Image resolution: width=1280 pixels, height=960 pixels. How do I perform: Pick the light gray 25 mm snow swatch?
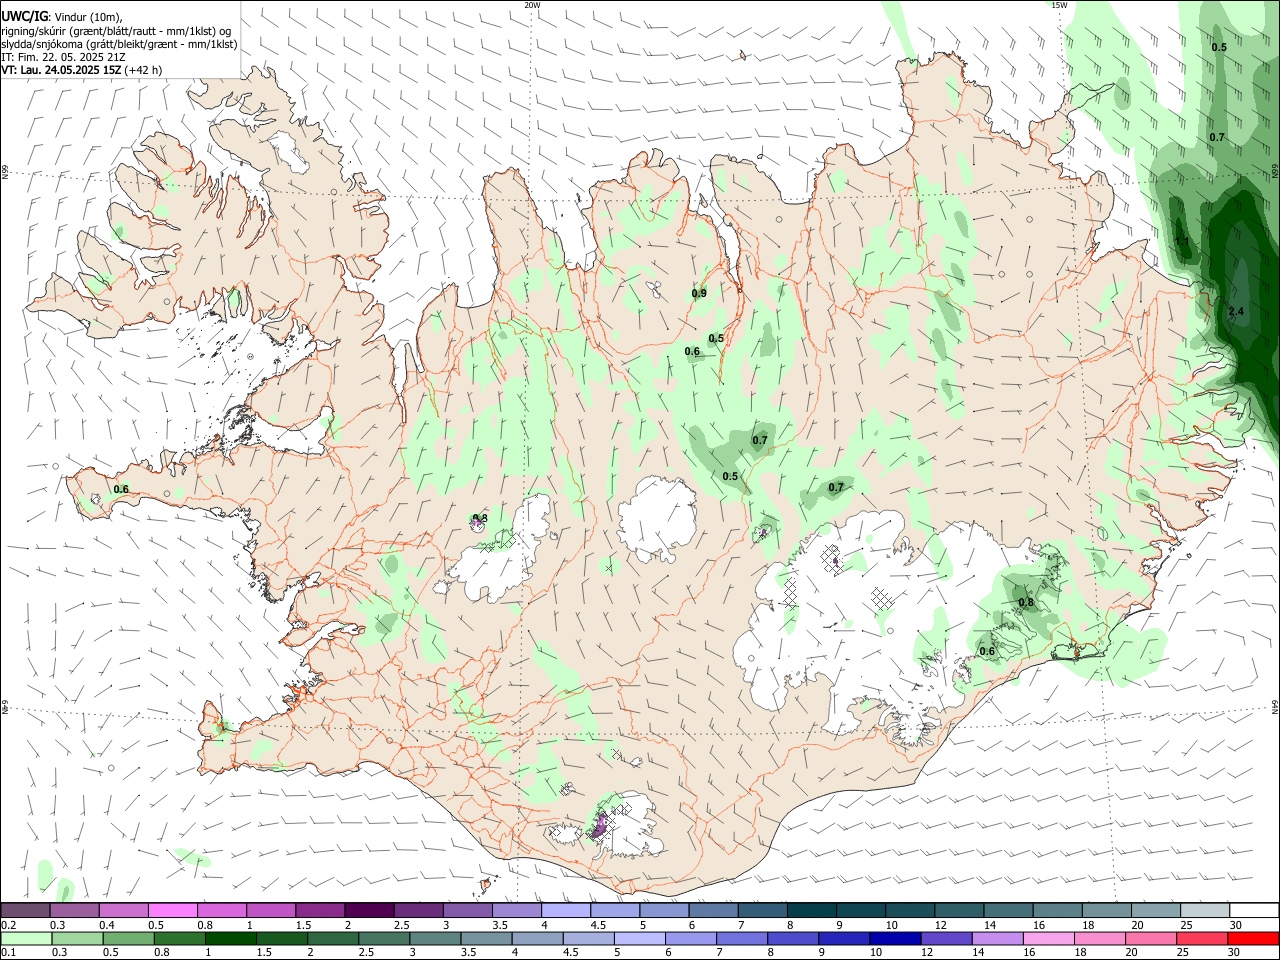pos(1205,910)
